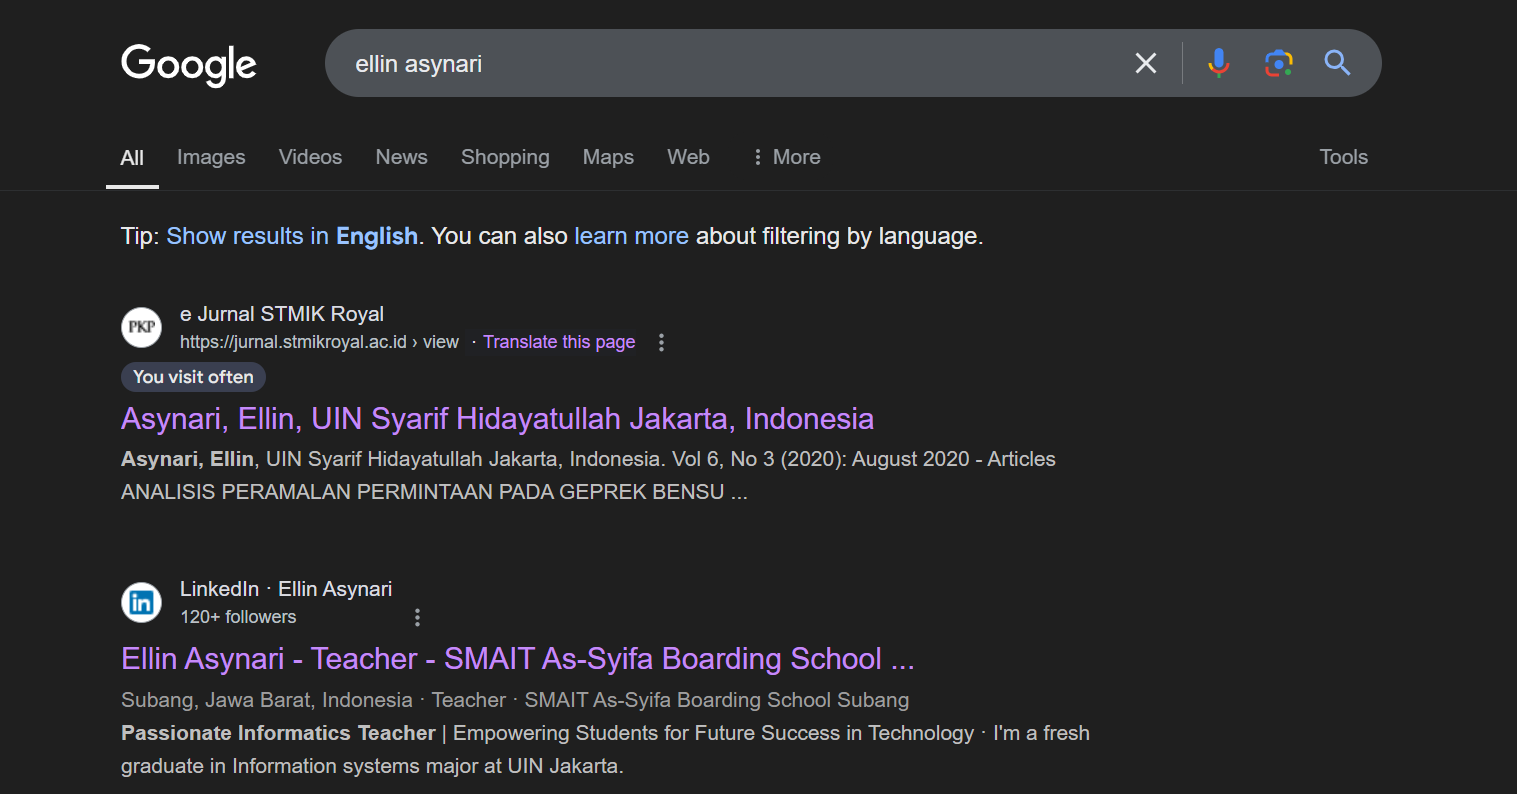Start voice search with the microphone icon
Viewport: 1517px width, 794px height.
(1218, 64)
